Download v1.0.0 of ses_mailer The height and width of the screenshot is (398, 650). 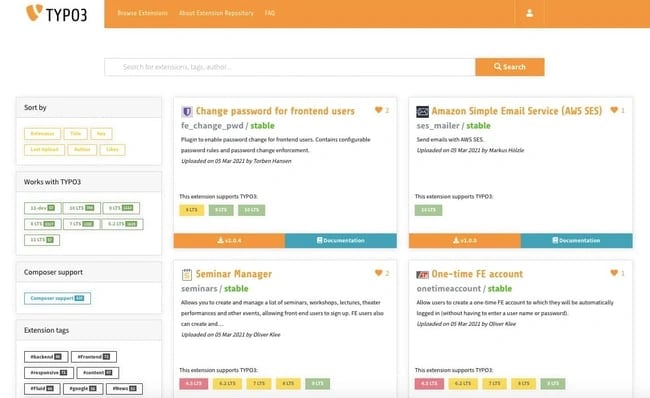(x=465, y=240)
